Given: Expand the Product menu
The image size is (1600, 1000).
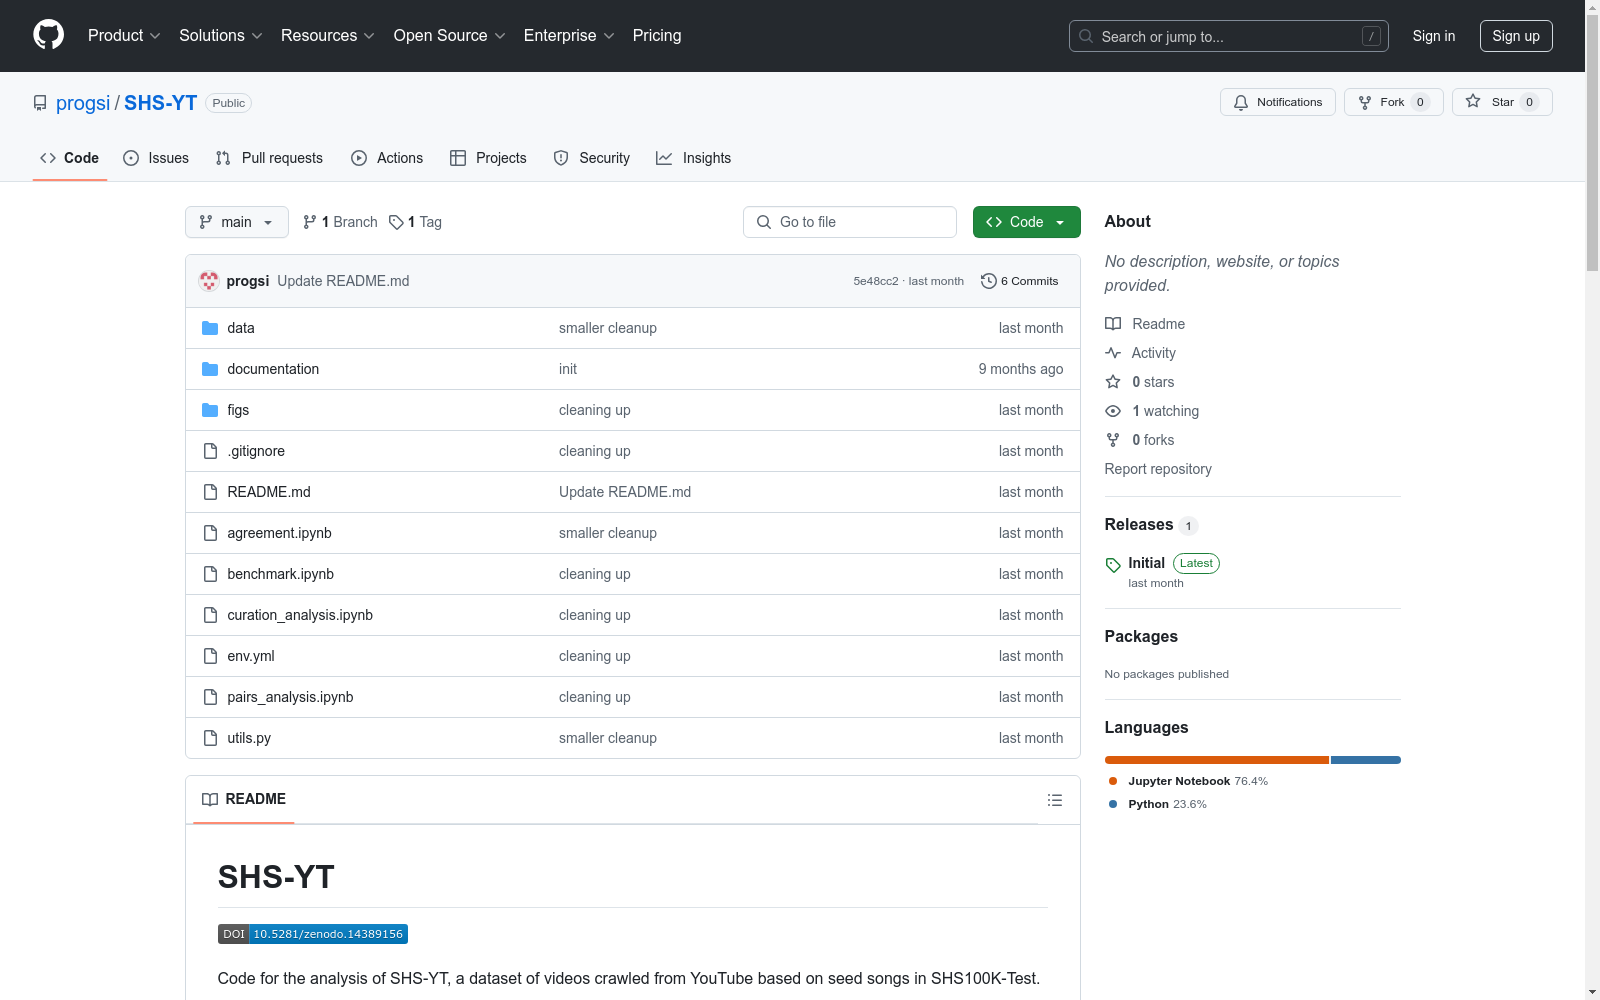Looking at the screenshot, I should 124,35.
